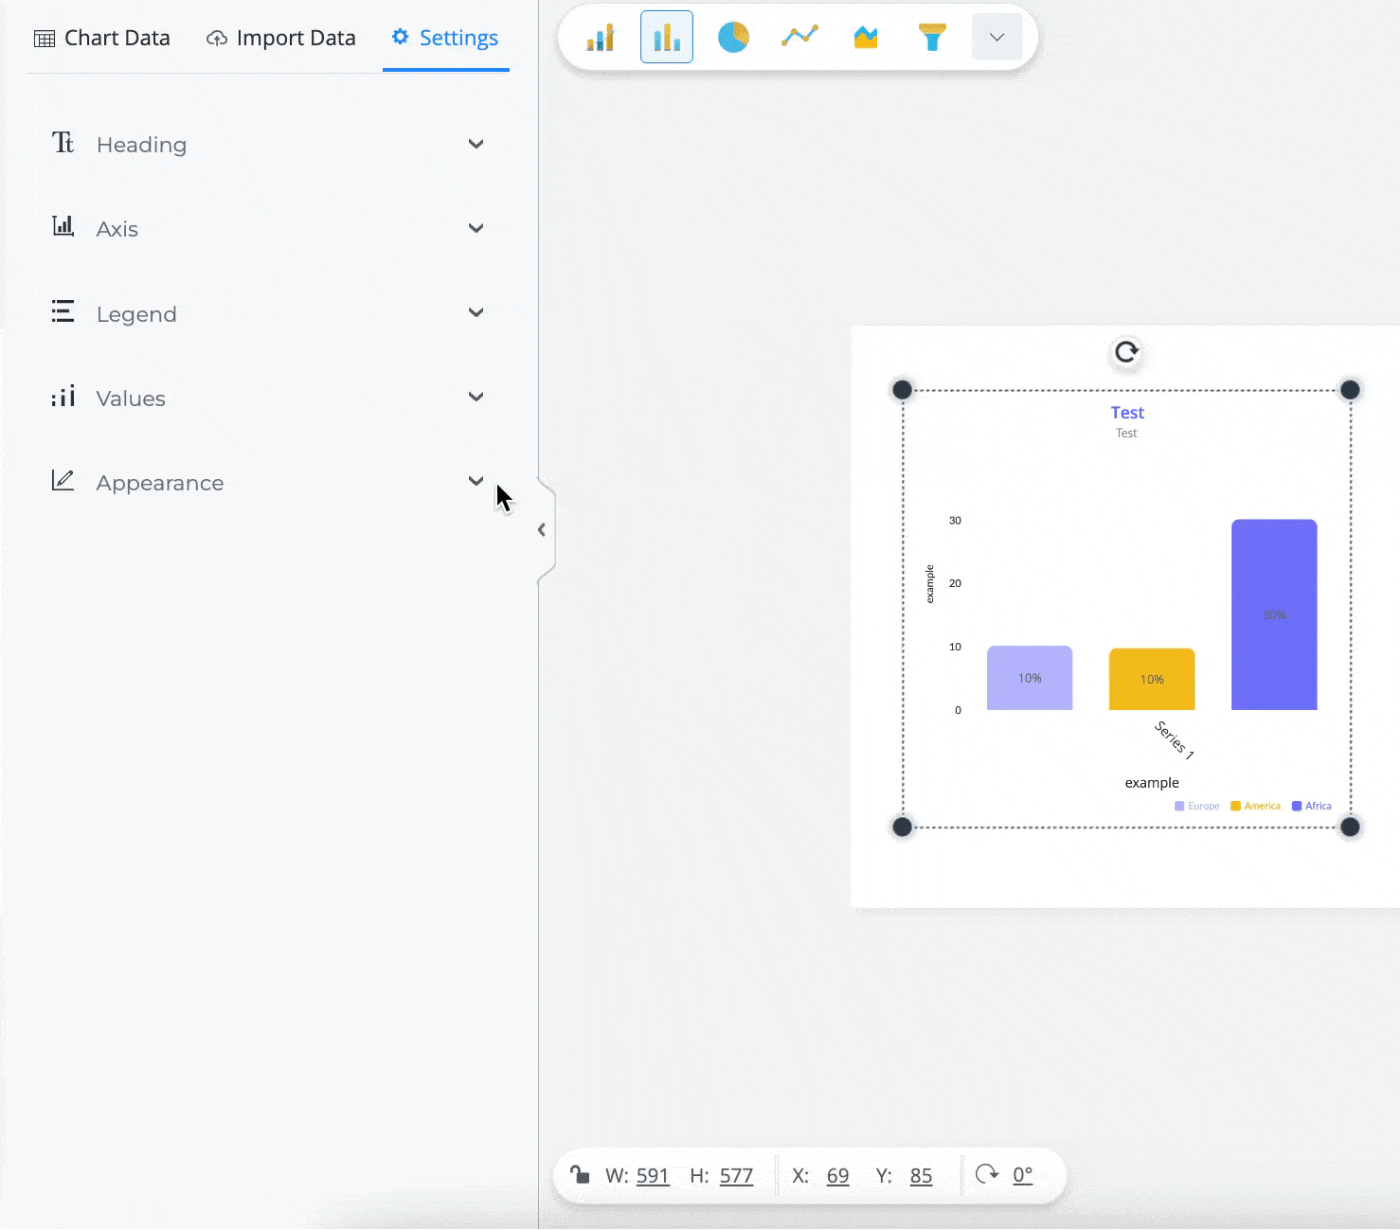Toggle the aspect ratio lock padlock
Viewport: 1400px width, 1230px height.
click(x=581, y=1175)
